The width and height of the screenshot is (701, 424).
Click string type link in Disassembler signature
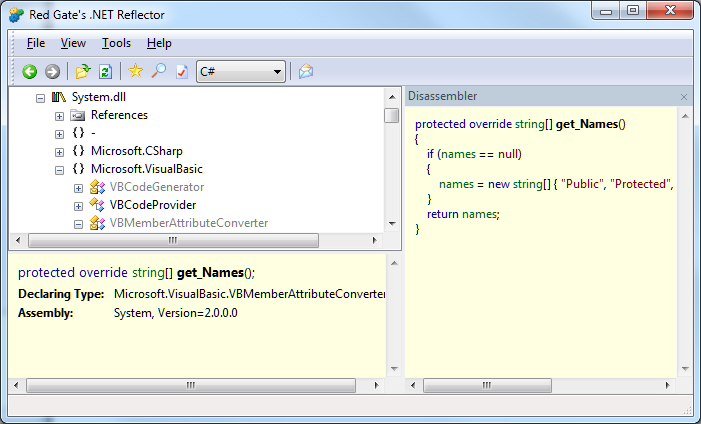click(530, 124)
